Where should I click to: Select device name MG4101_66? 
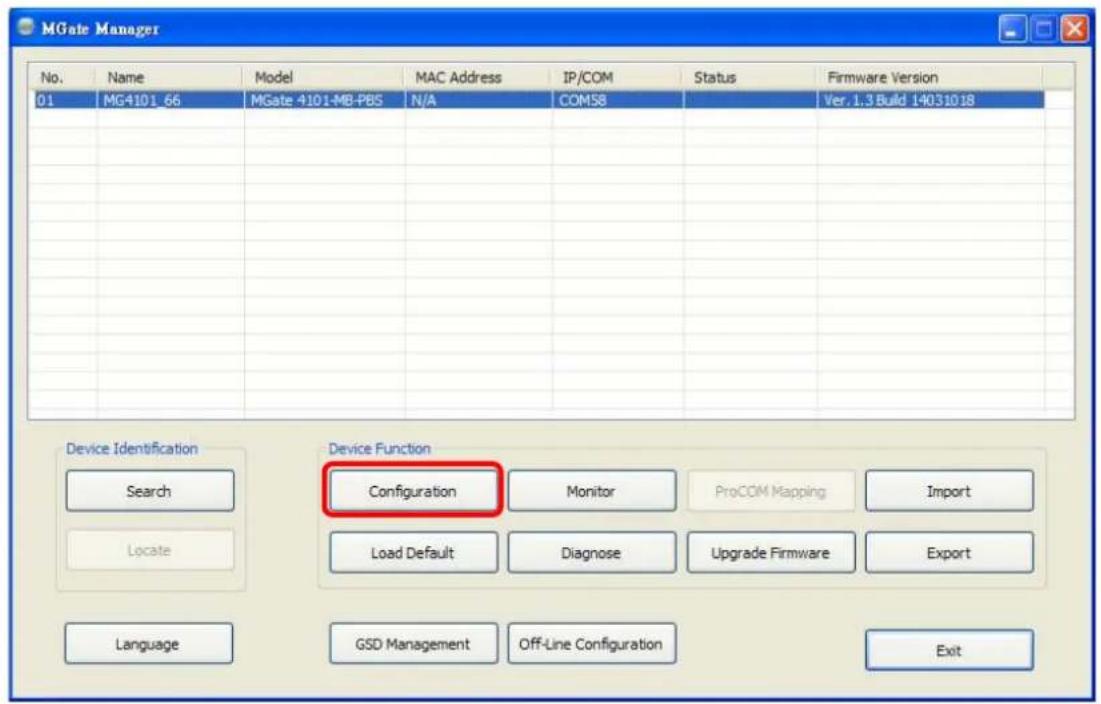coord(170,100)
